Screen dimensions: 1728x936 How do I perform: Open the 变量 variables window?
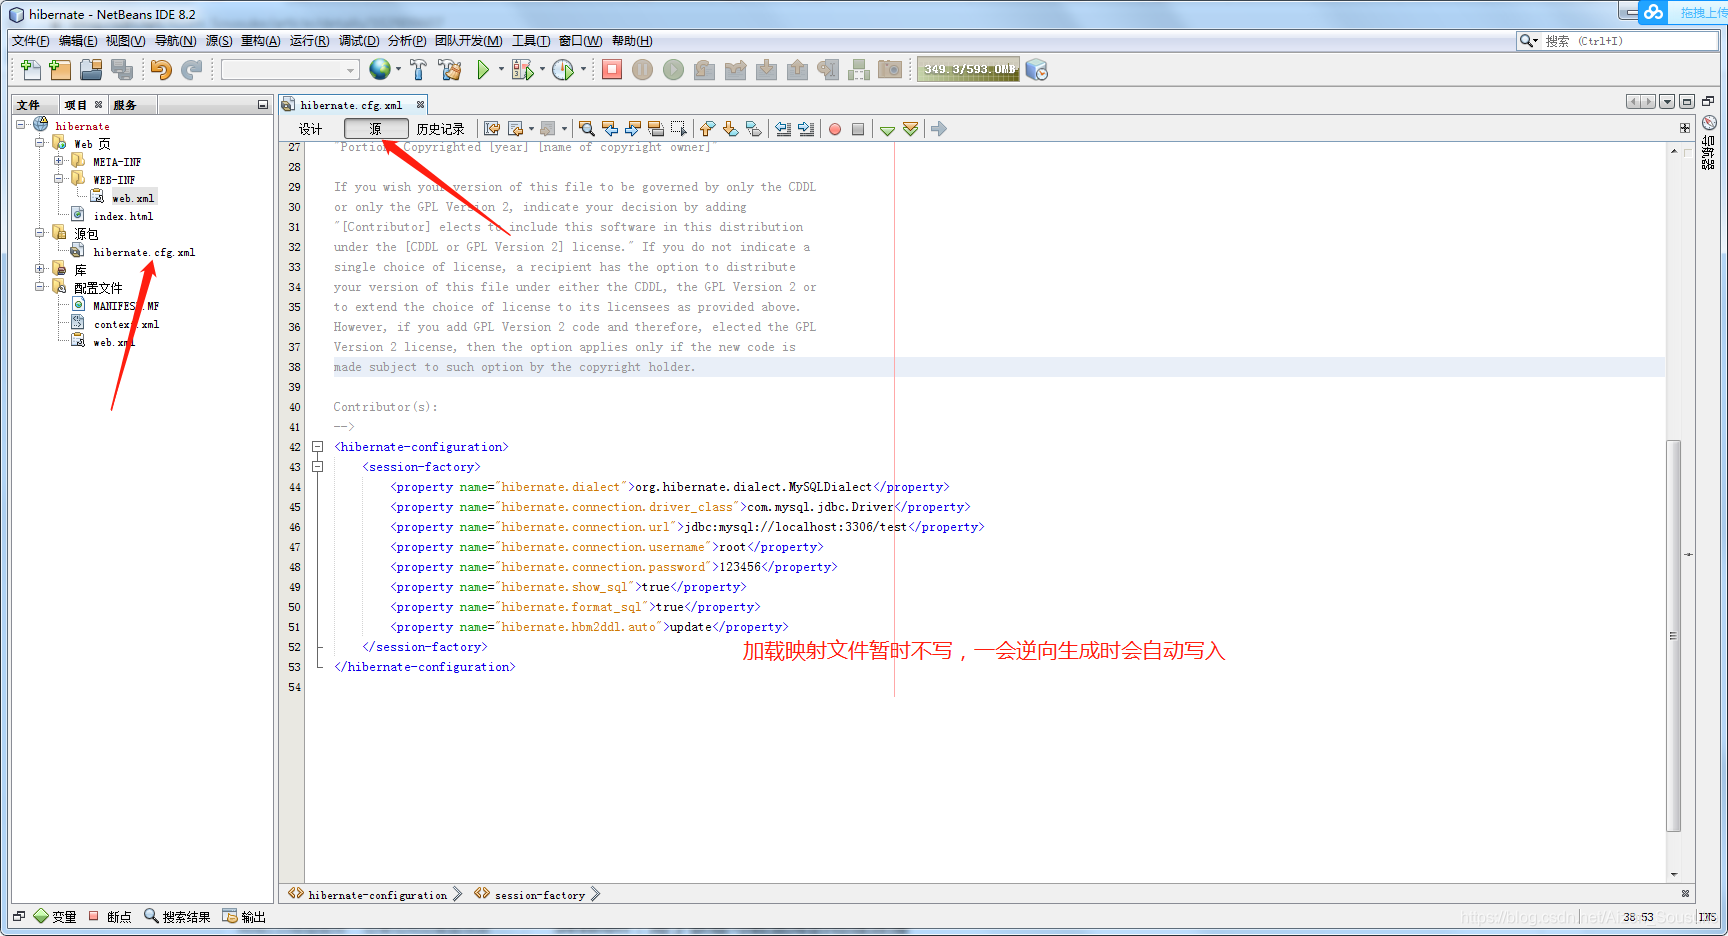tap(55, 916)
